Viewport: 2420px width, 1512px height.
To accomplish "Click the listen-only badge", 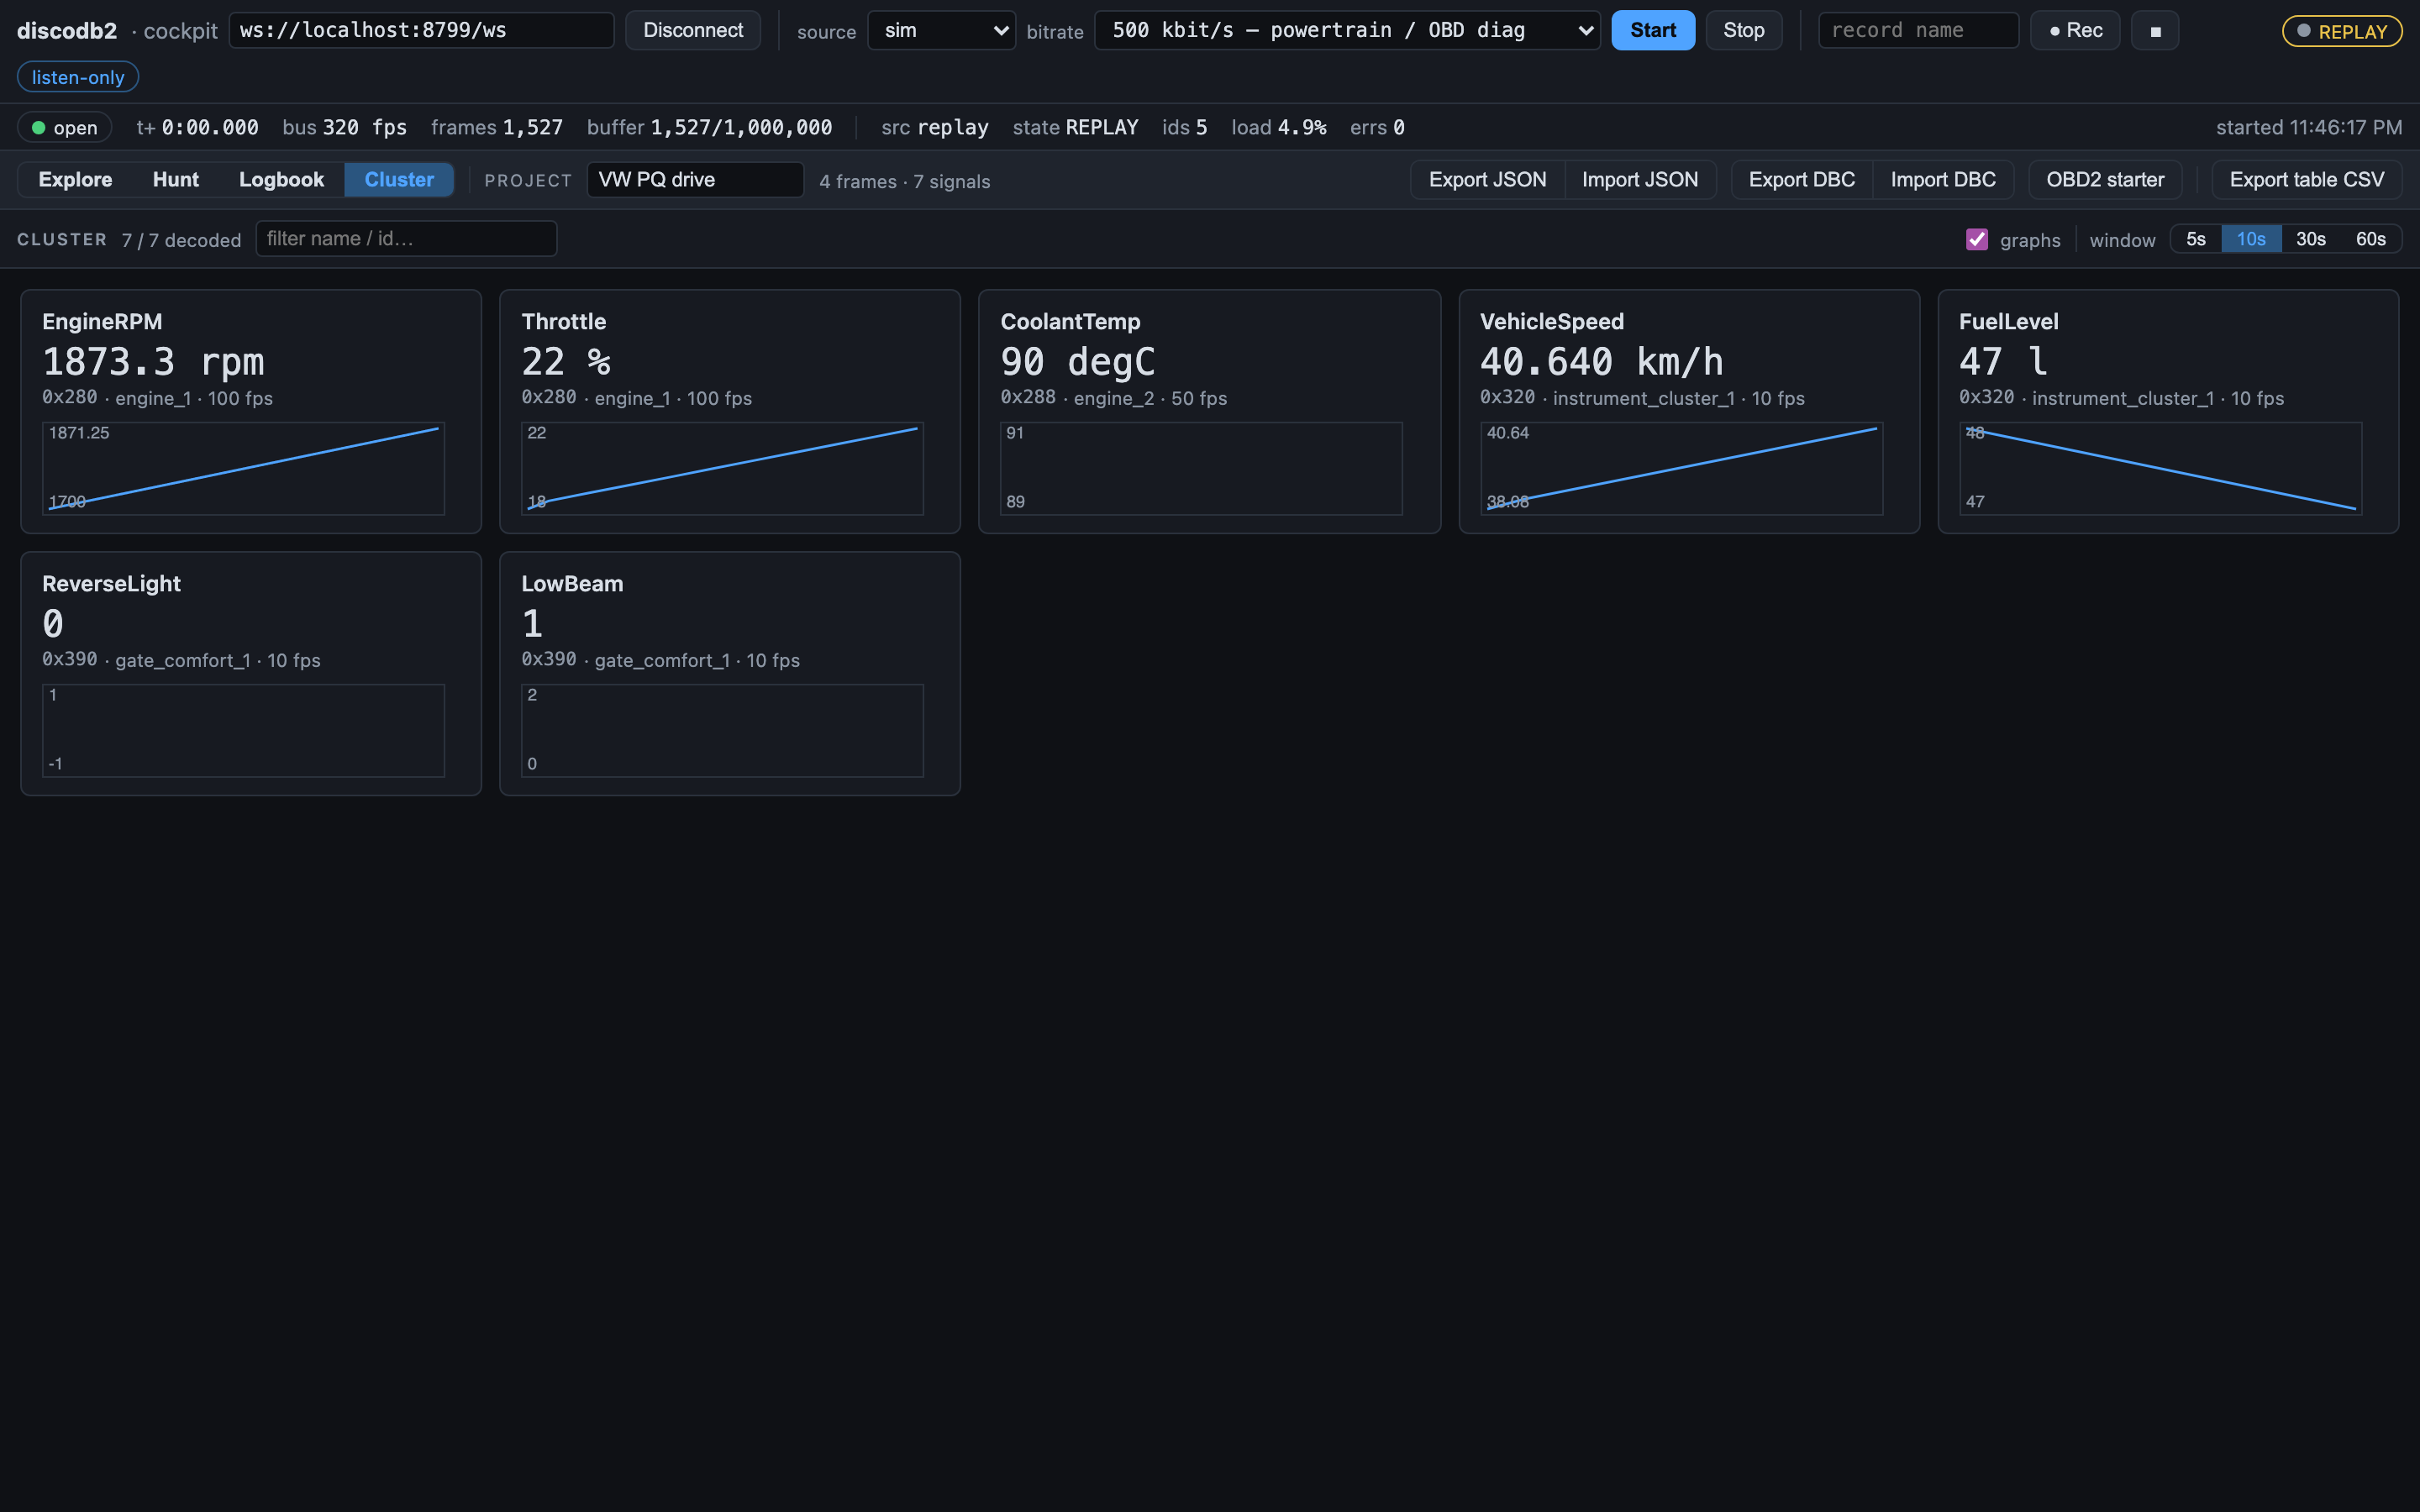I will (78, 77).
